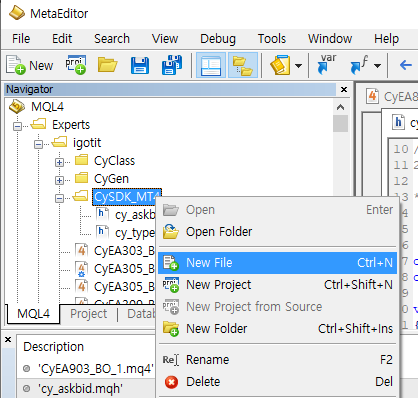
Task: Click the New file toolbar button
Action: click(29, 65)
